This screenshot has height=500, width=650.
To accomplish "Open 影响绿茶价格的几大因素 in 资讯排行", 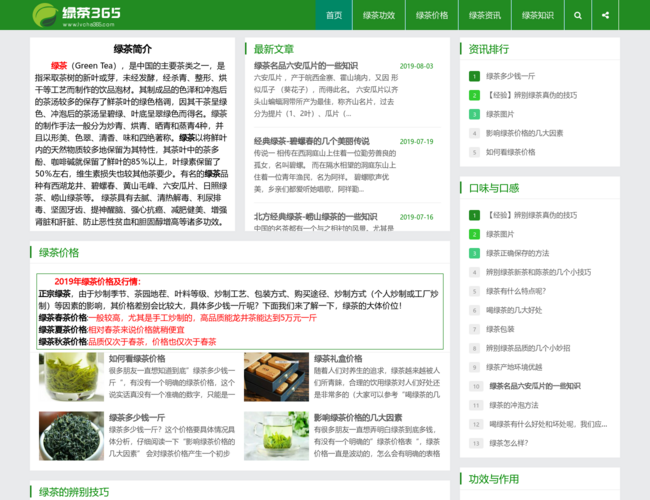I will [524, 133].
